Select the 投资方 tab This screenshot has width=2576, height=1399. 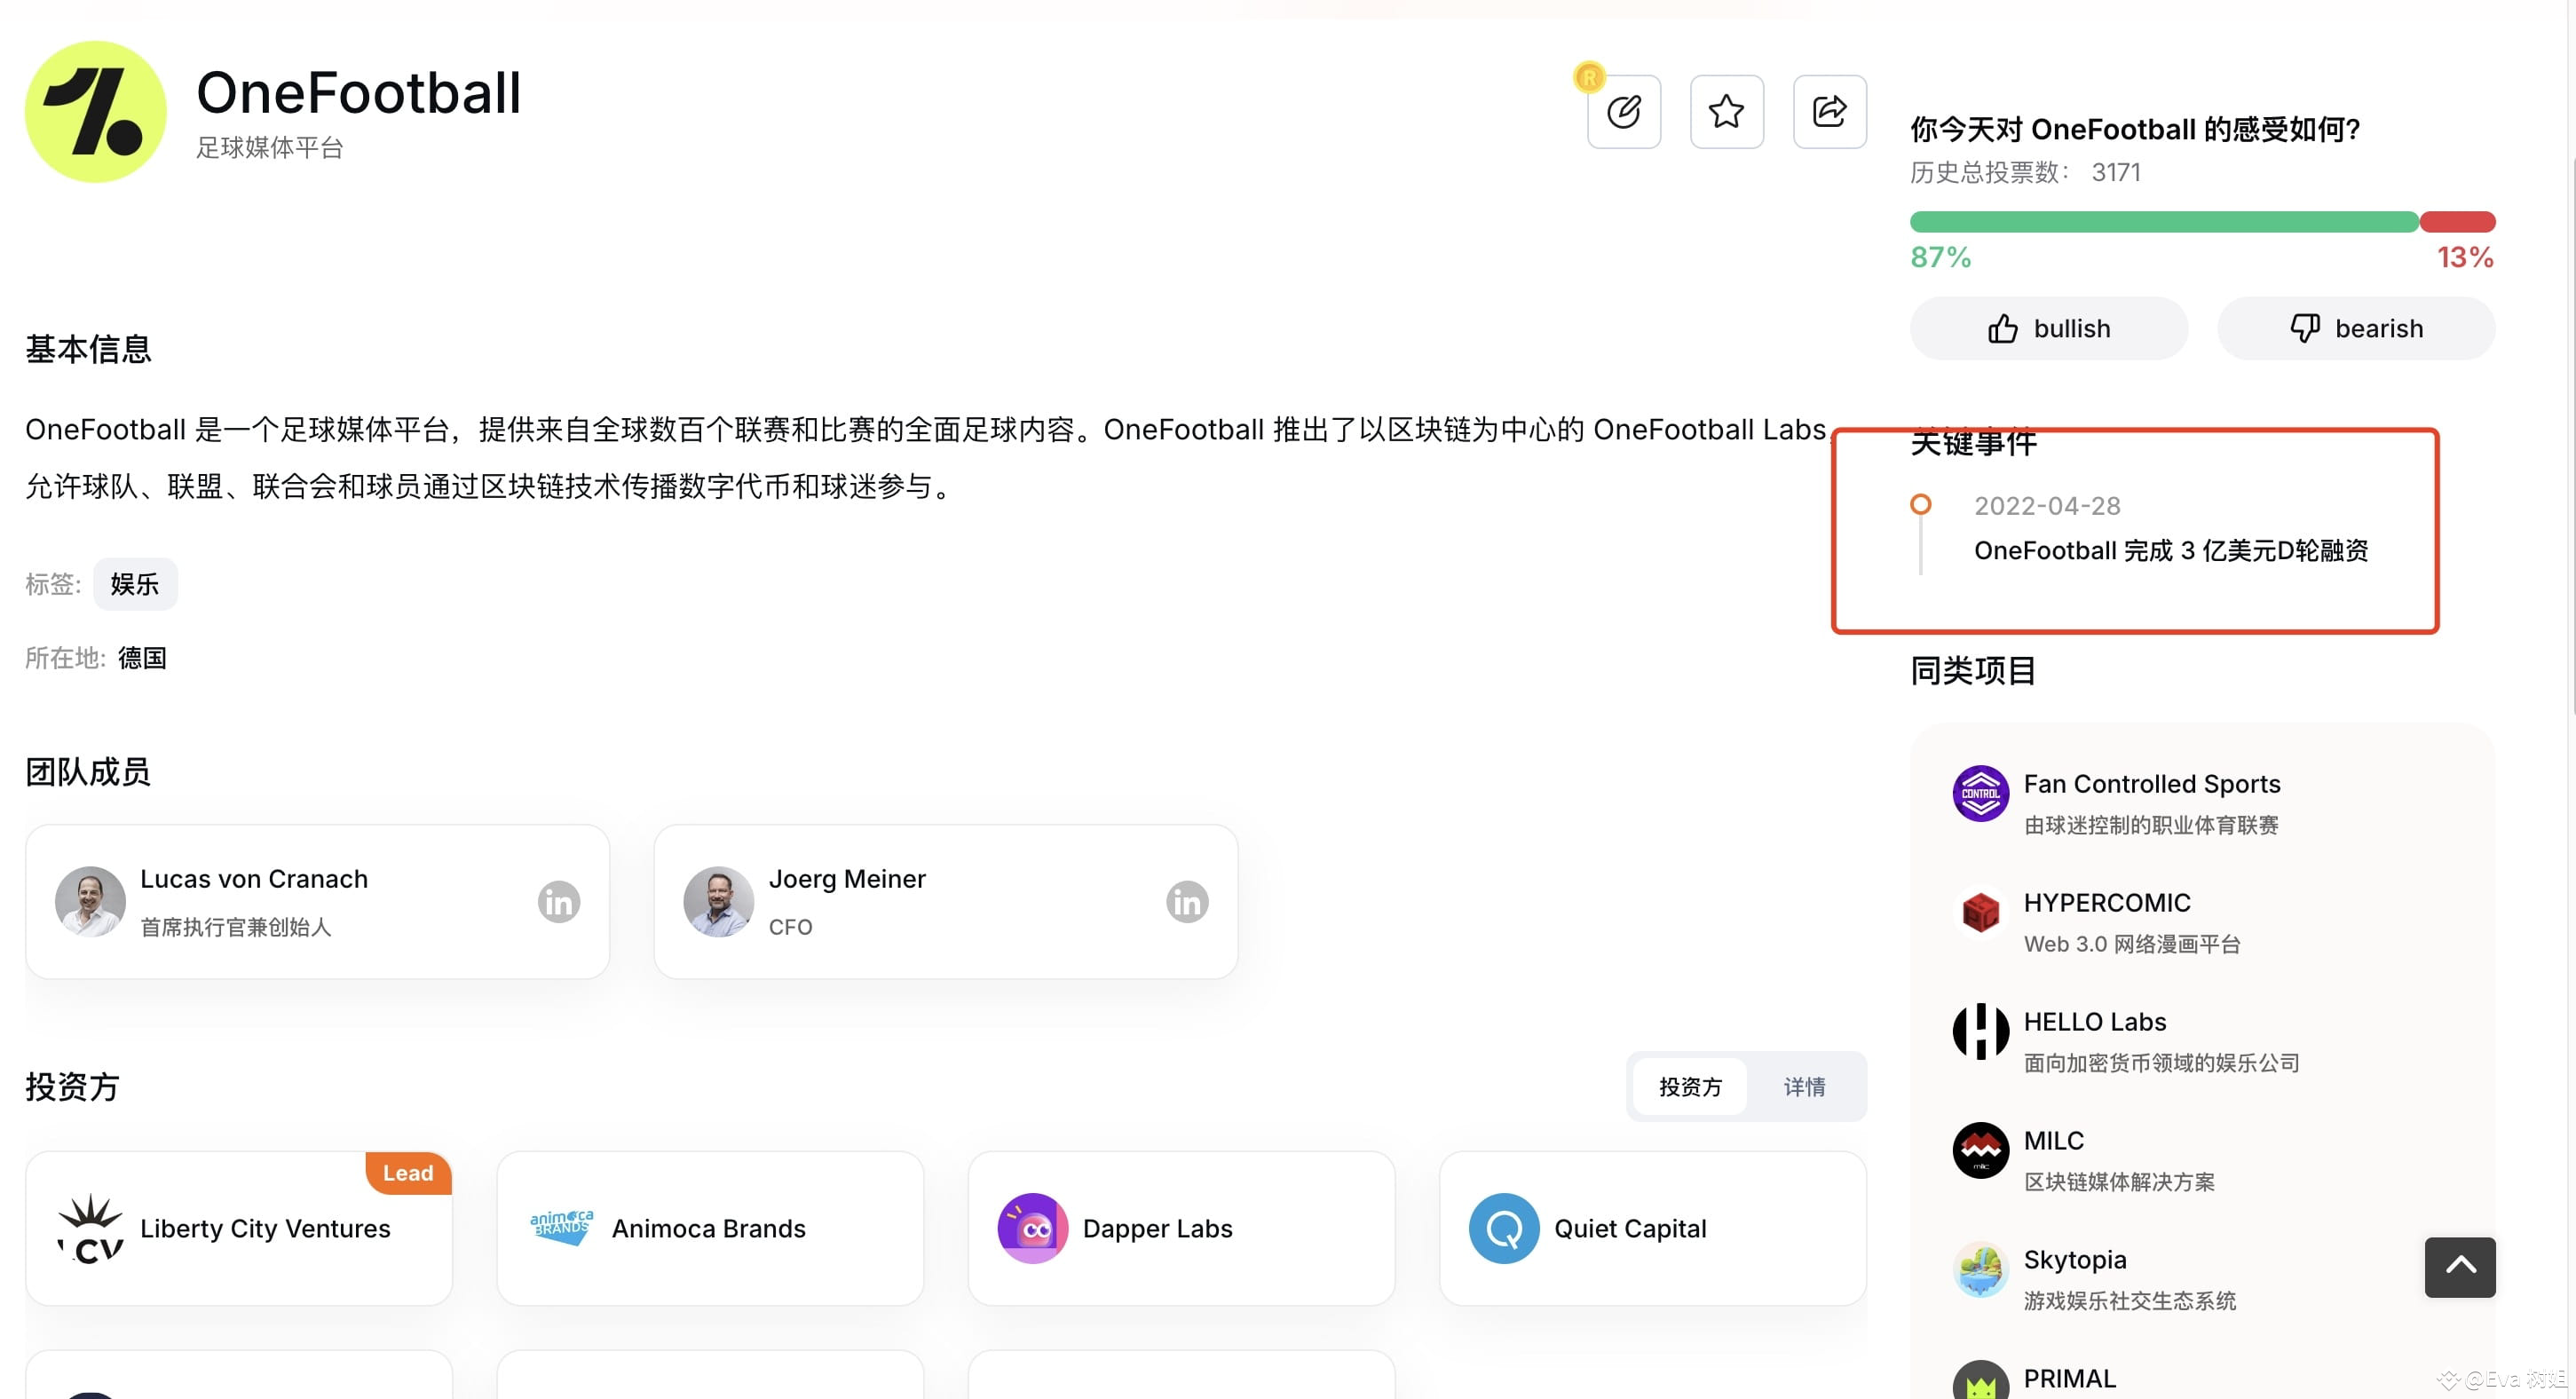coord(1690,1087)
